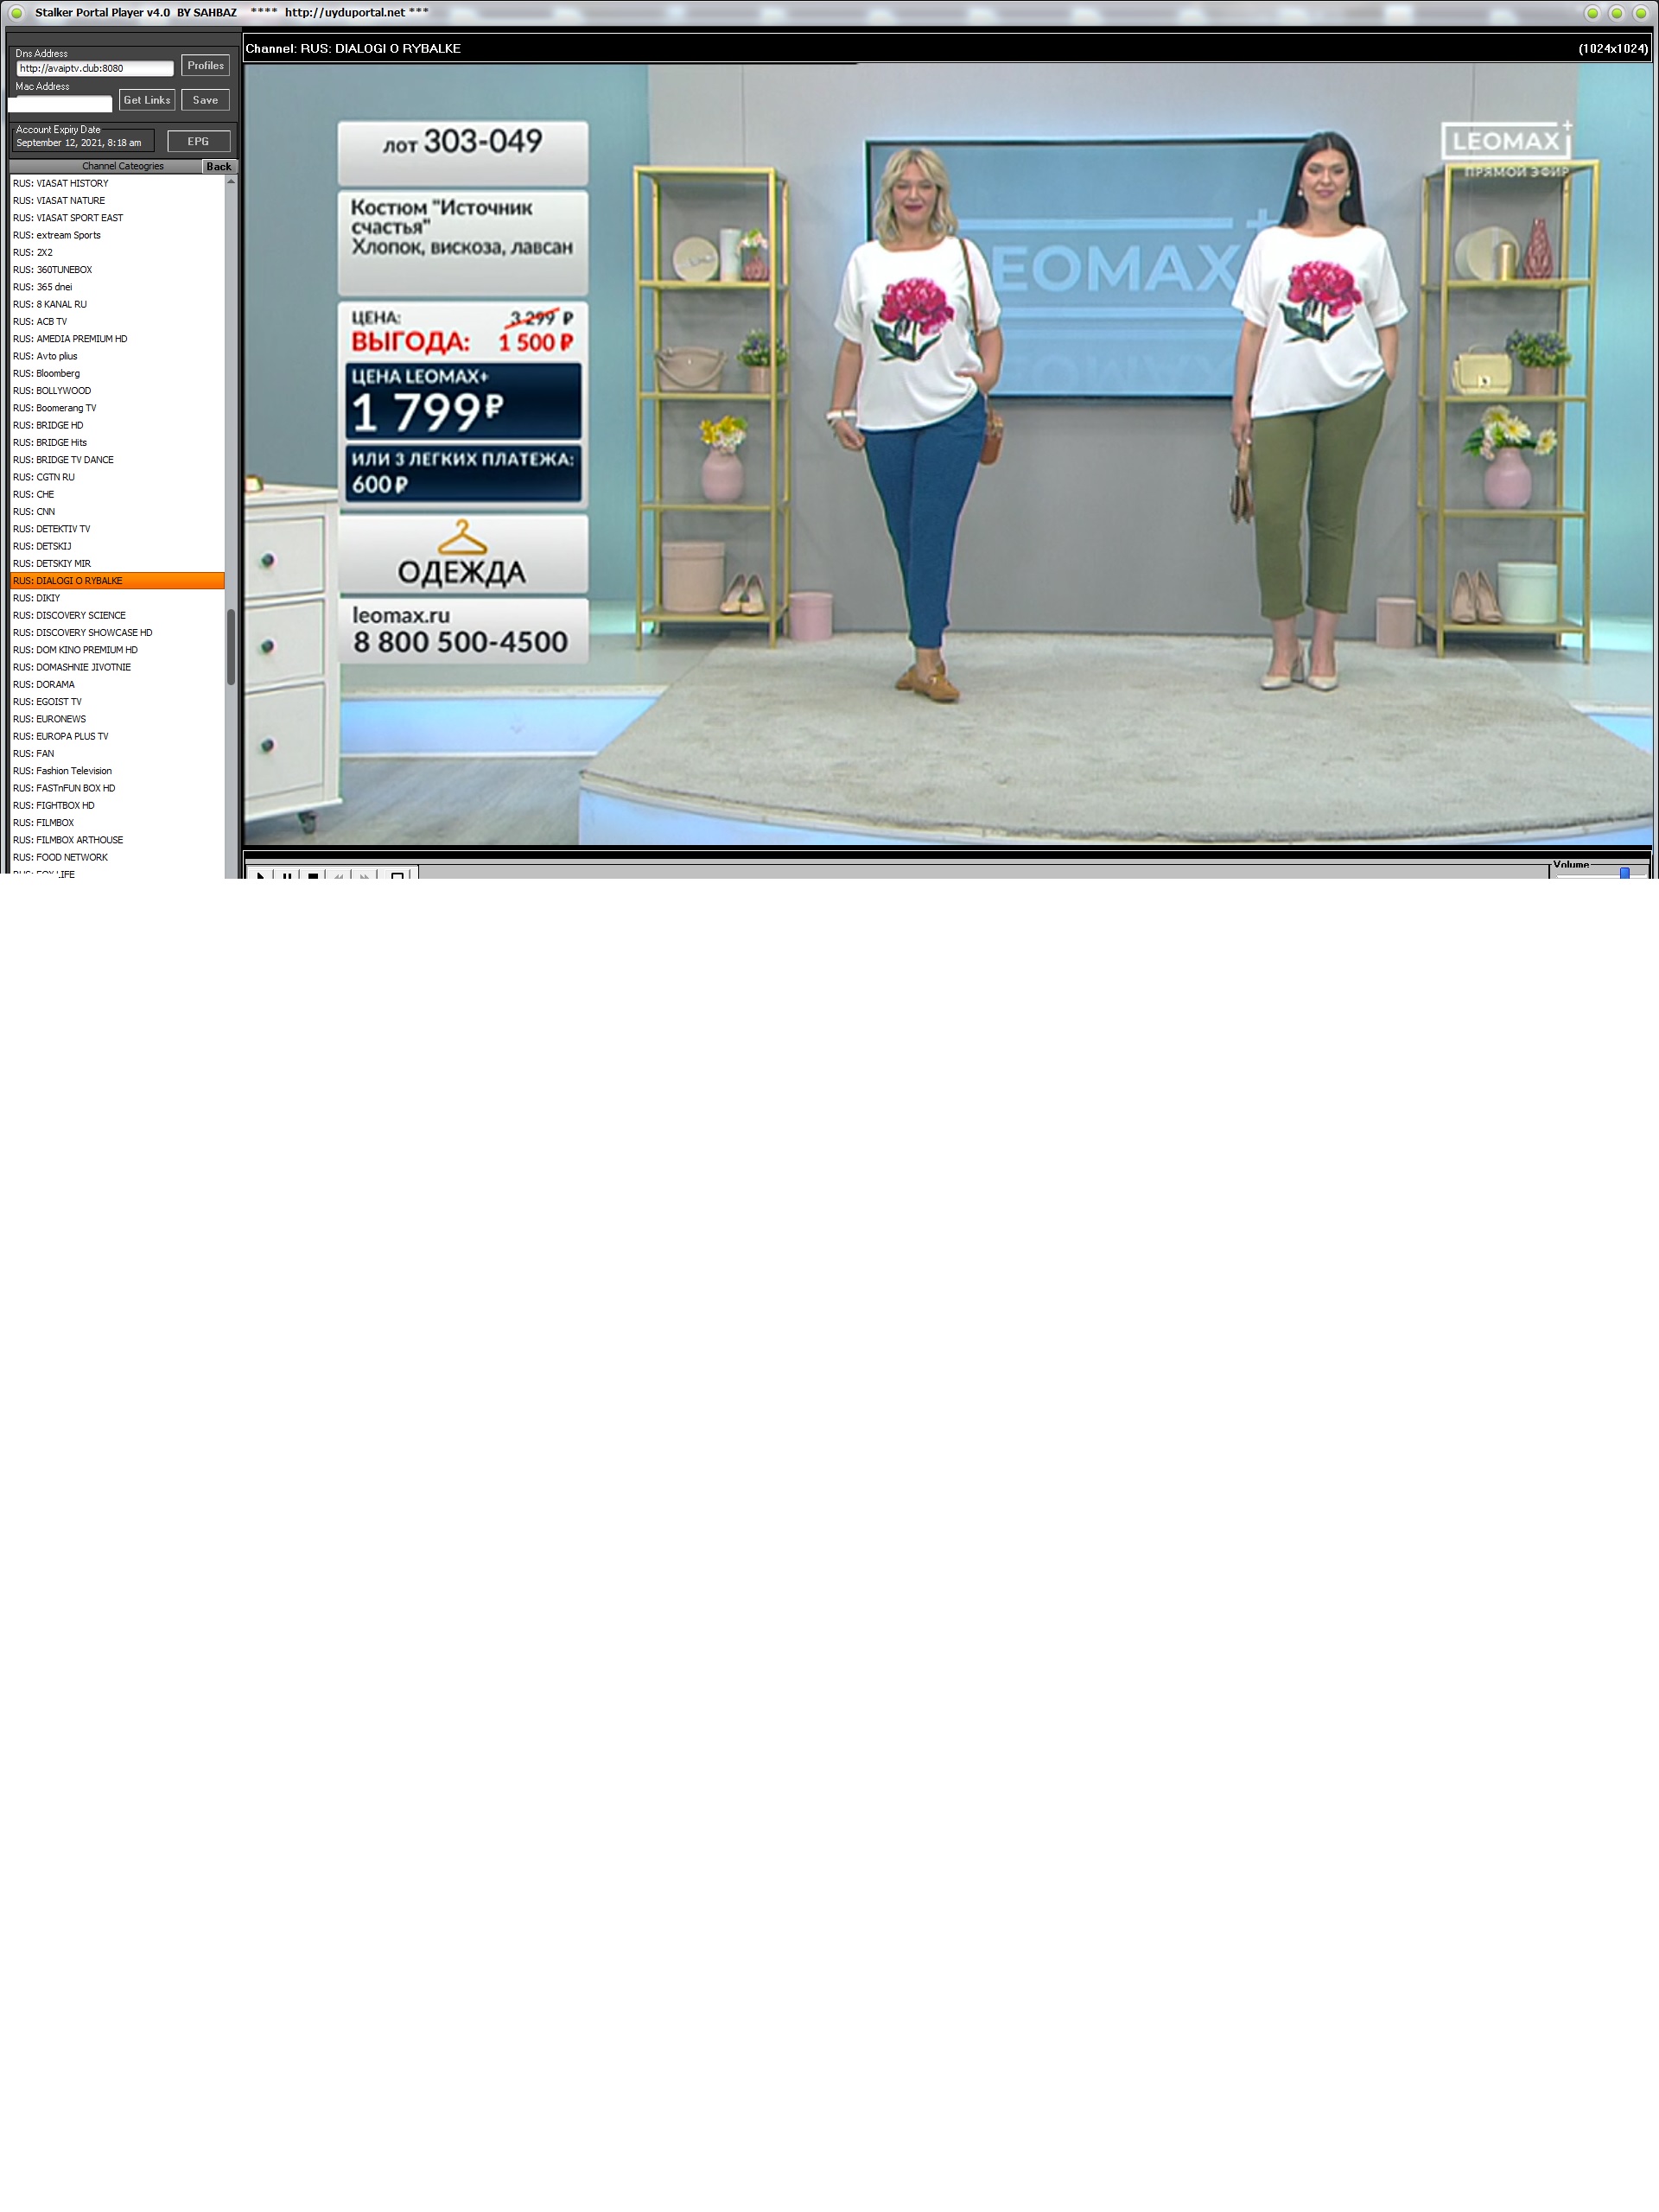Select channel 'RUS: CHE'

tap(117, 495)
